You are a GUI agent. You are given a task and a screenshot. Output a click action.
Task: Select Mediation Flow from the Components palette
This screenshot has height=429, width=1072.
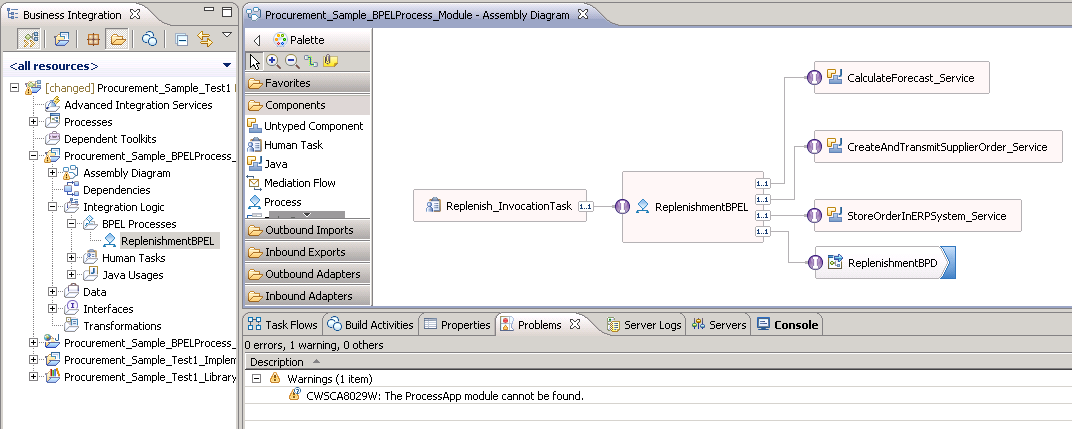300,183
